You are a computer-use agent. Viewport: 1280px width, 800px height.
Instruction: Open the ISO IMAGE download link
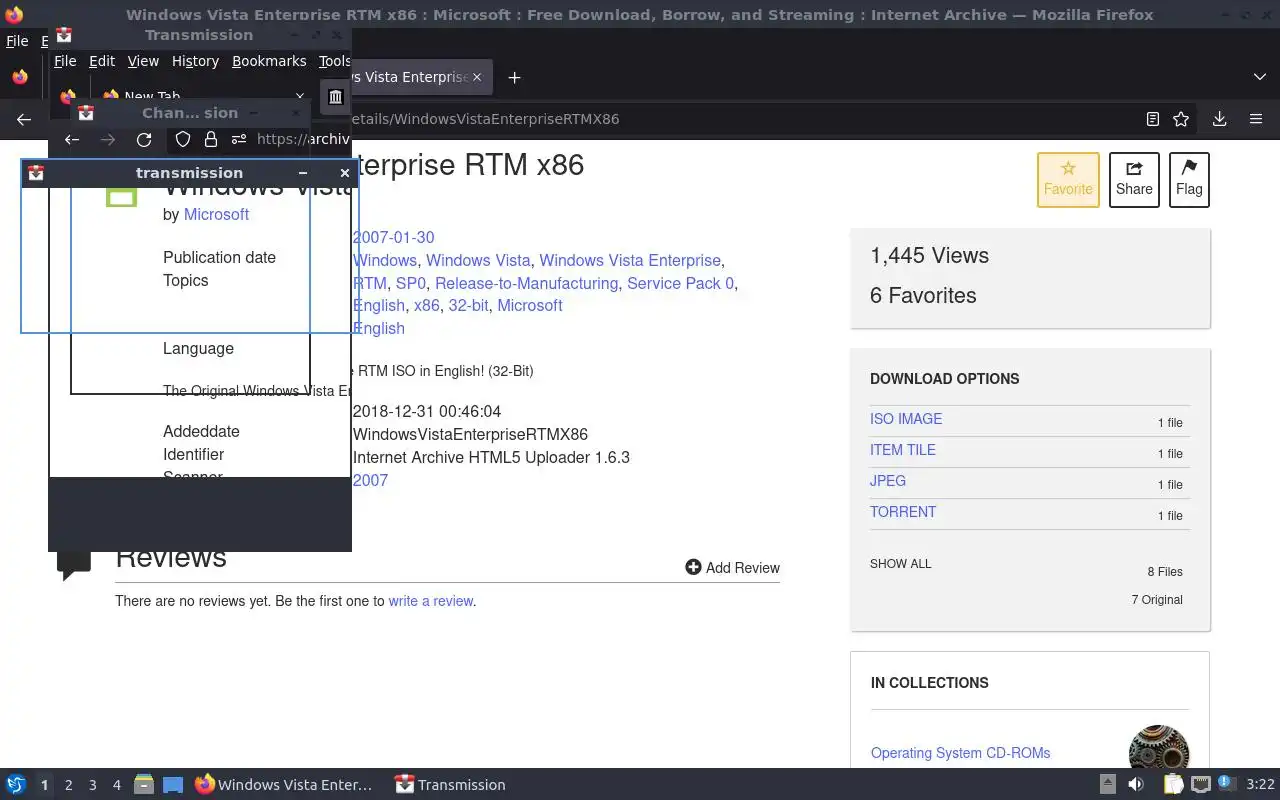point(906,419)
